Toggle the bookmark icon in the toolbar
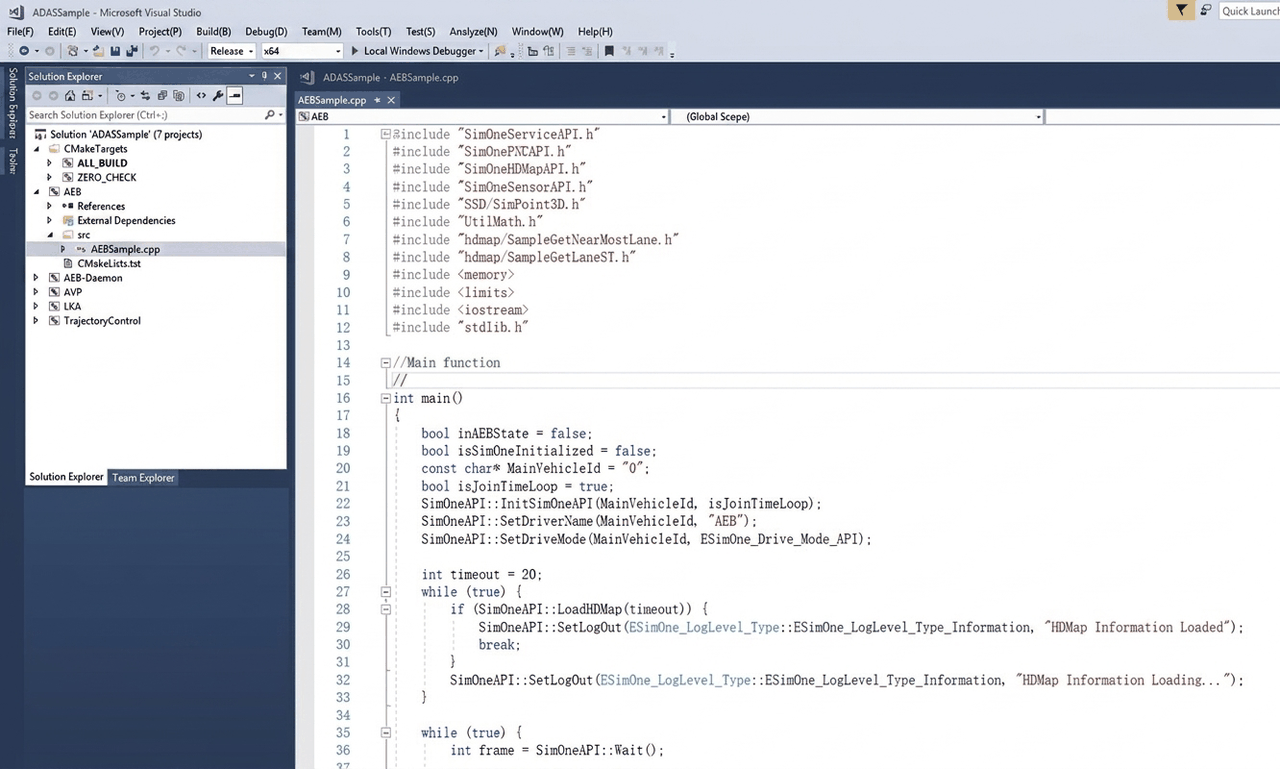Viewport: 1280px width, 769px height. tap(609, 51)
